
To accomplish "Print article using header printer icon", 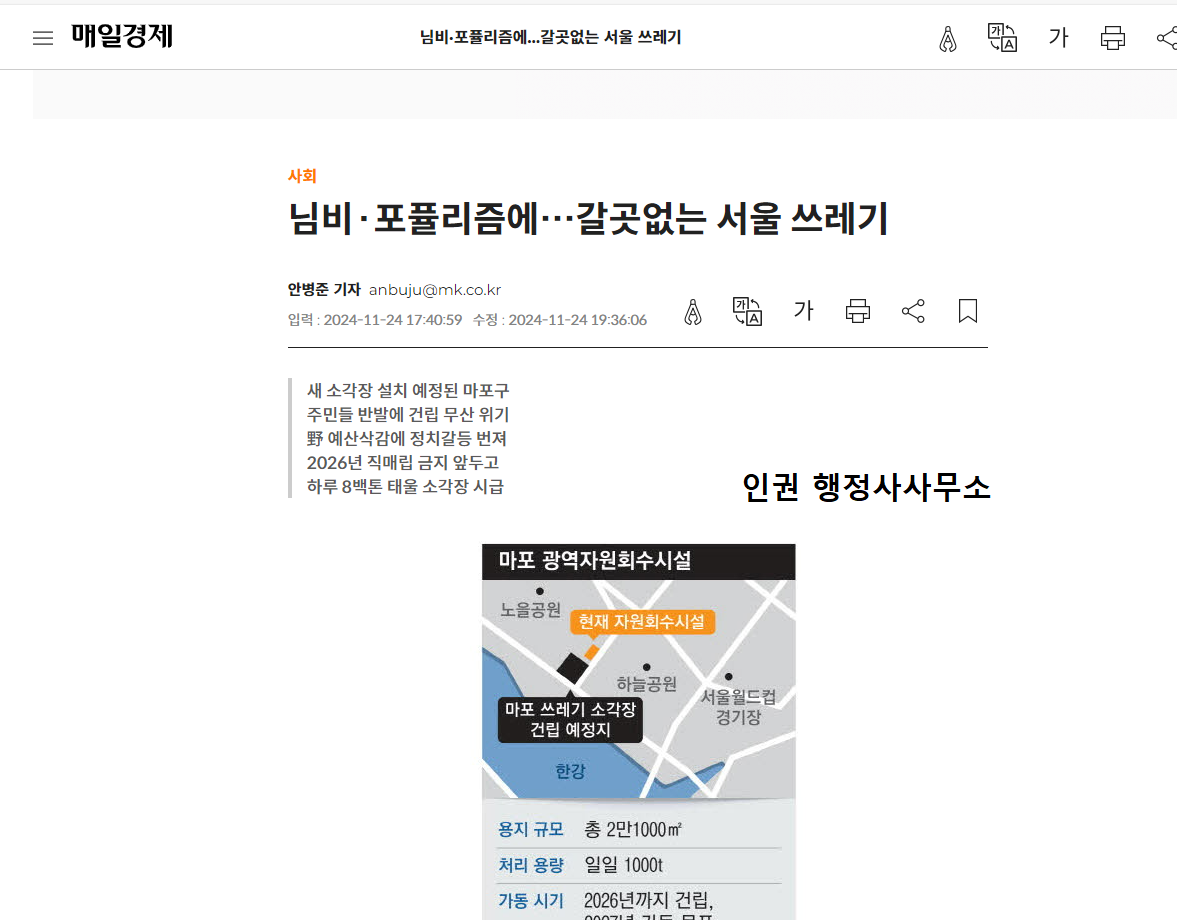I will pos(1112,38).
